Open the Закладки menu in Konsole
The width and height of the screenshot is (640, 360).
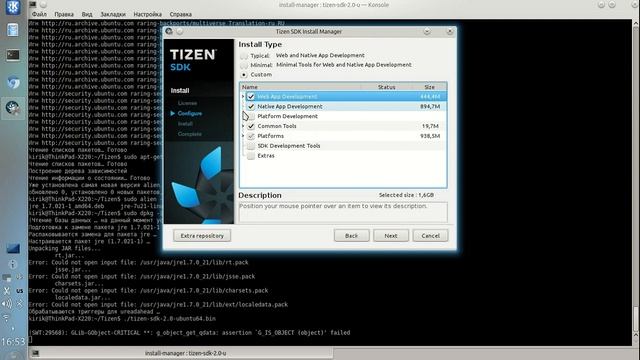coord(113,14)
